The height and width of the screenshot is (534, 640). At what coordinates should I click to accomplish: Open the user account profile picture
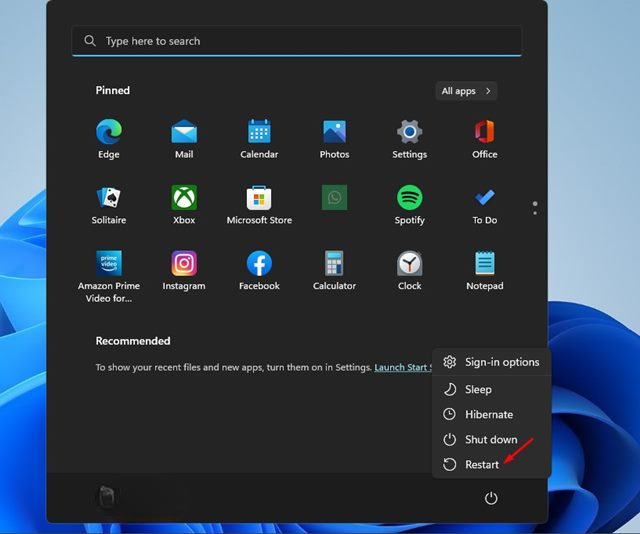pos(107,497)
